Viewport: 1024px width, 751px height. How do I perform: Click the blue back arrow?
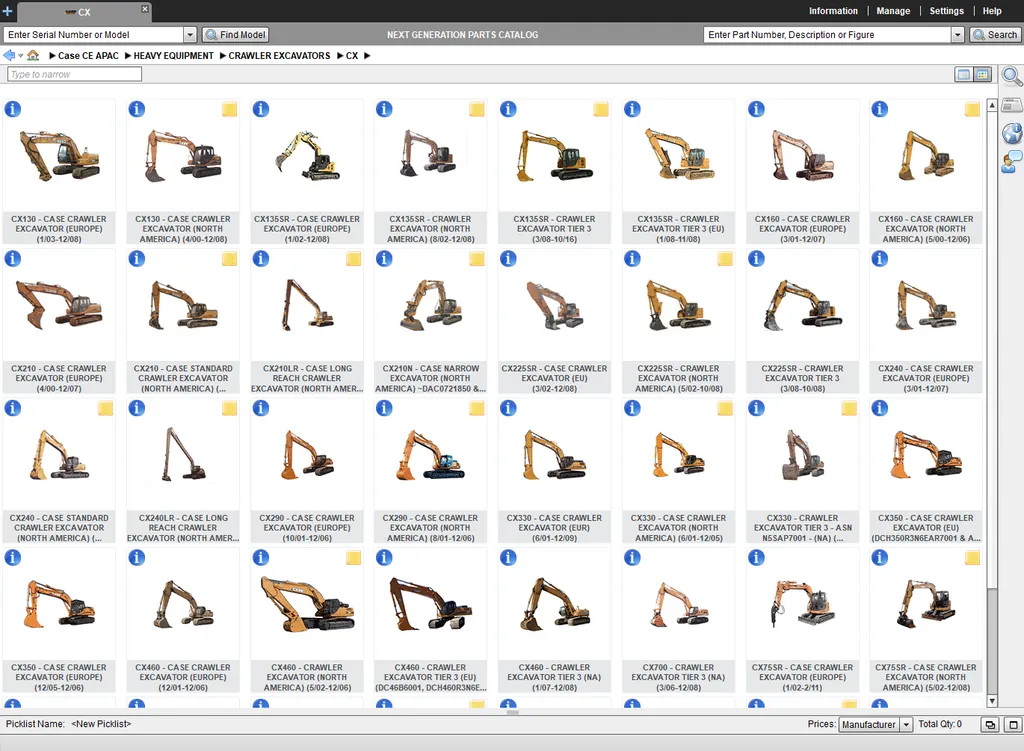(x=9, y=56)
